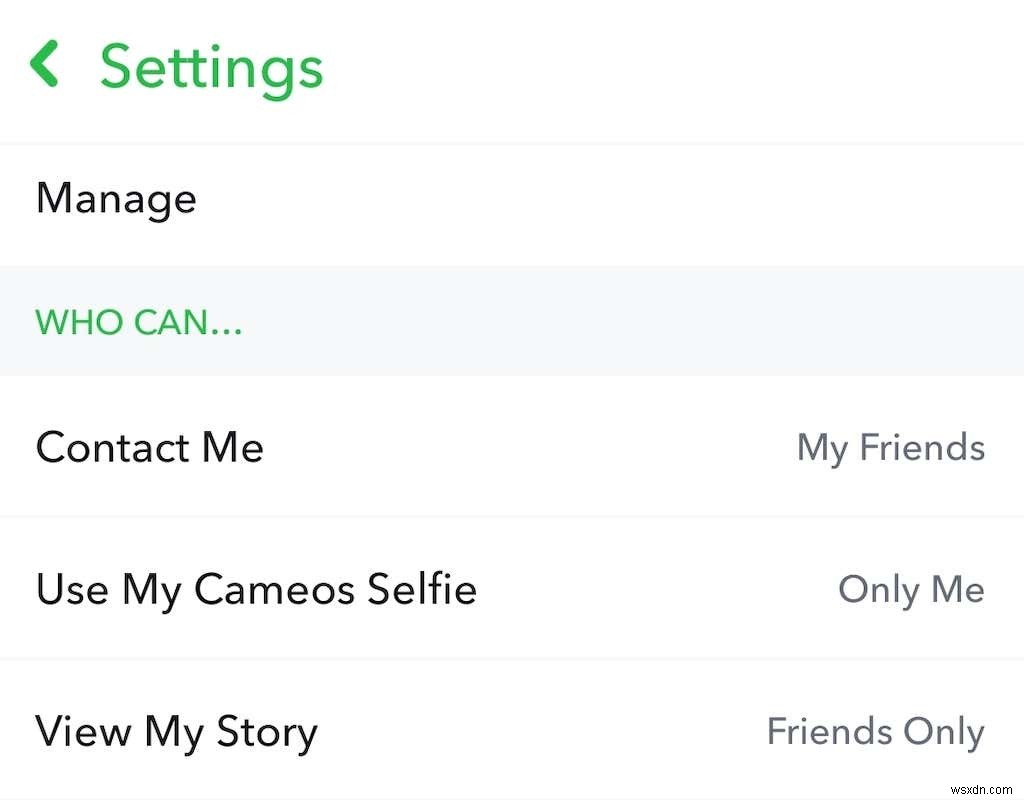Open the Manage option

point(116,198)
